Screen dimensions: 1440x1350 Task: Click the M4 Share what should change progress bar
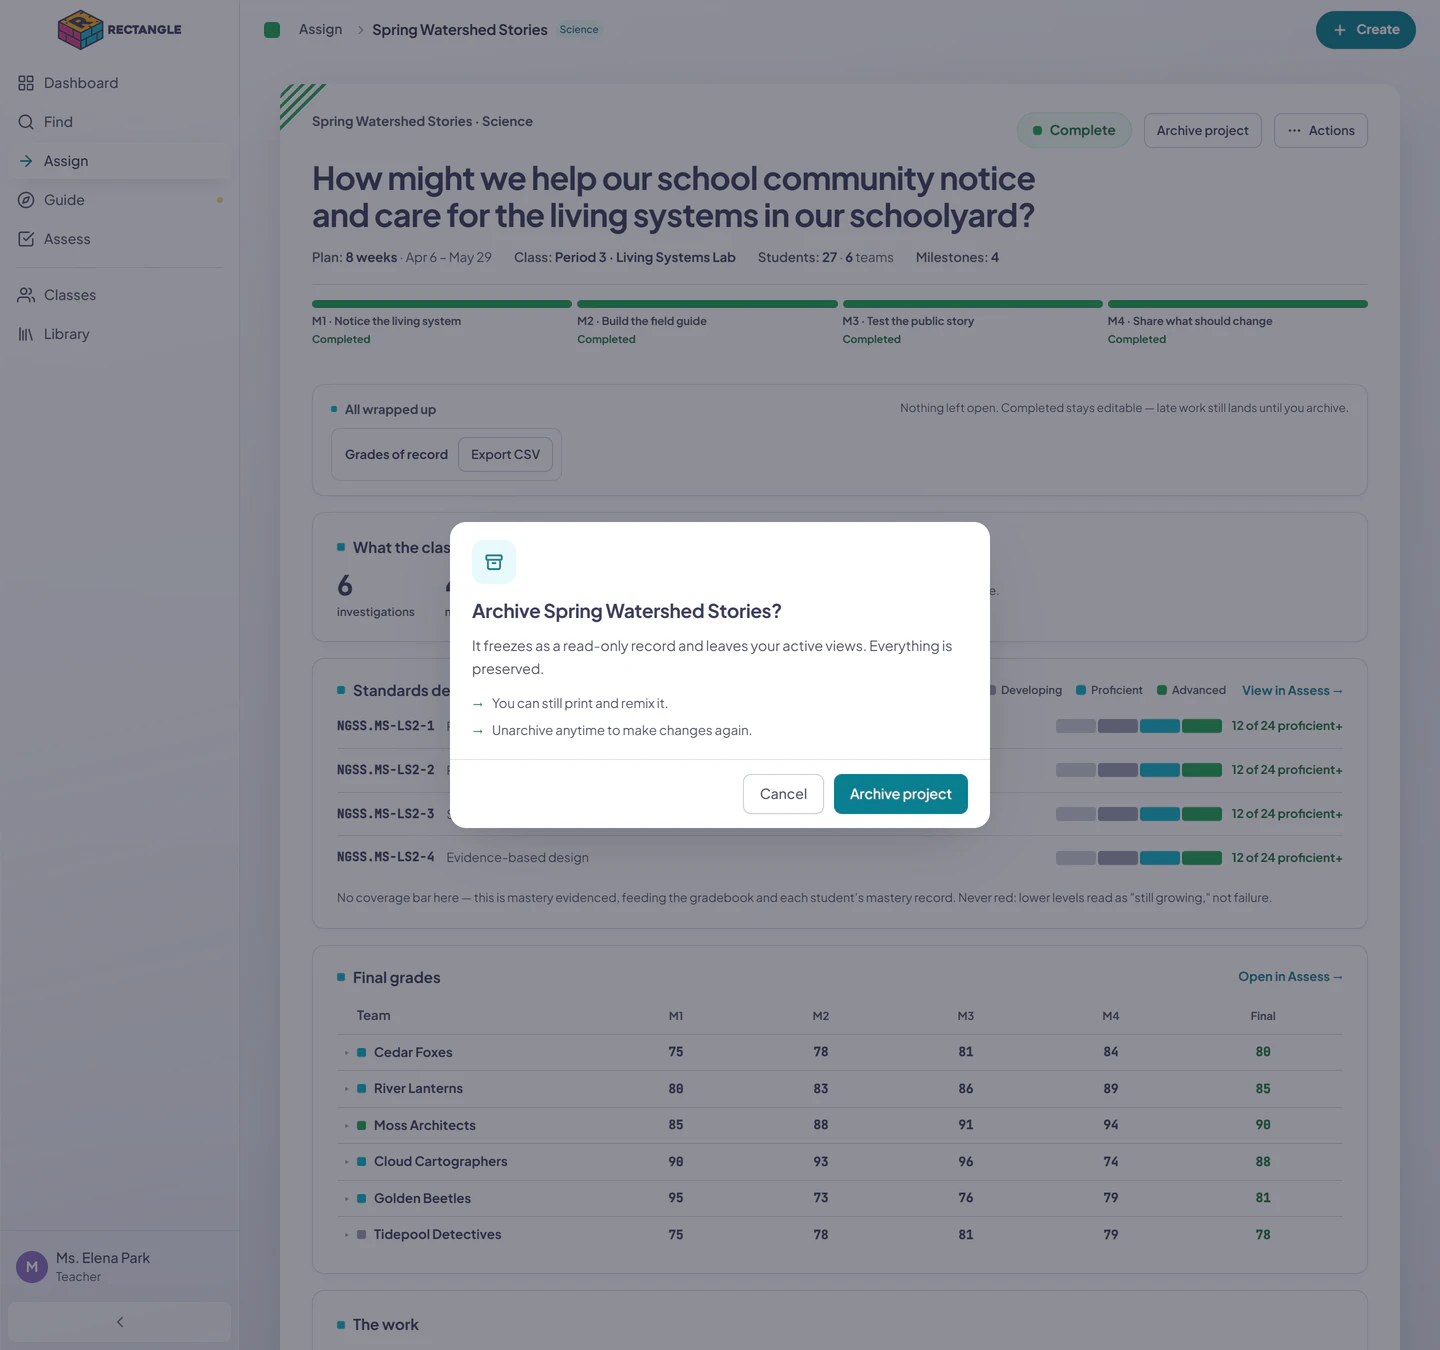coord(1238,304)
